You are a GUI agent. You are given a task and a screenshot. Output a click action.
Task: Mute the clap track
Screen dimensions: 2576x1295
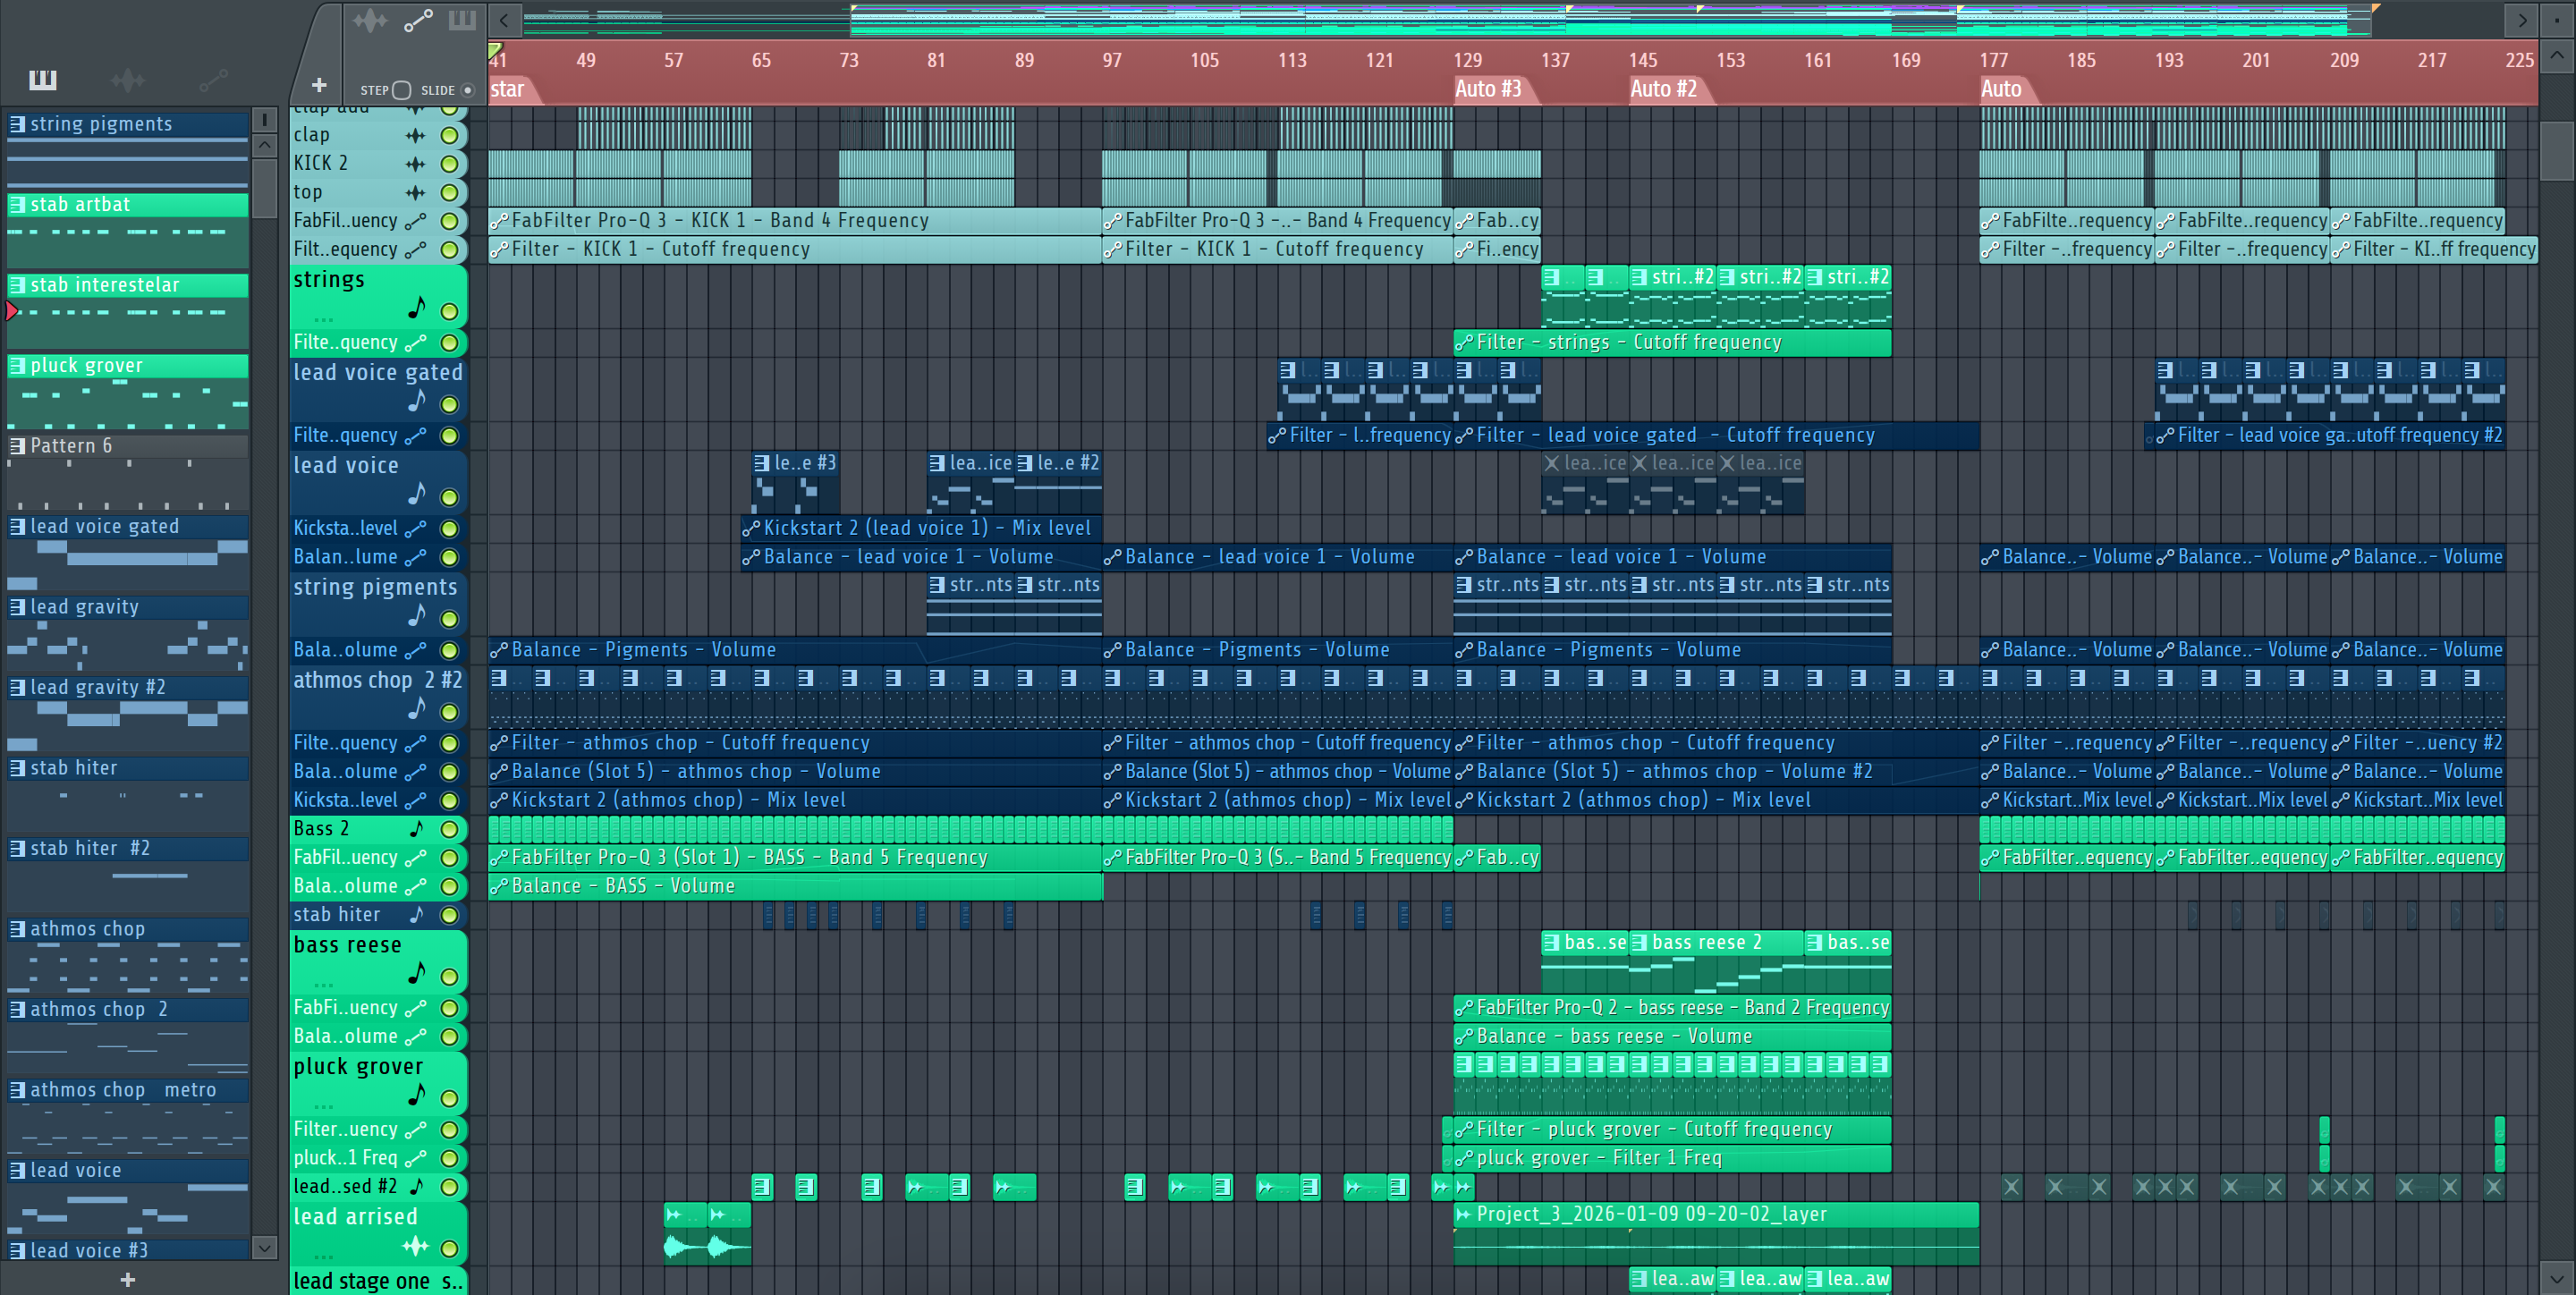coord(450,135)
